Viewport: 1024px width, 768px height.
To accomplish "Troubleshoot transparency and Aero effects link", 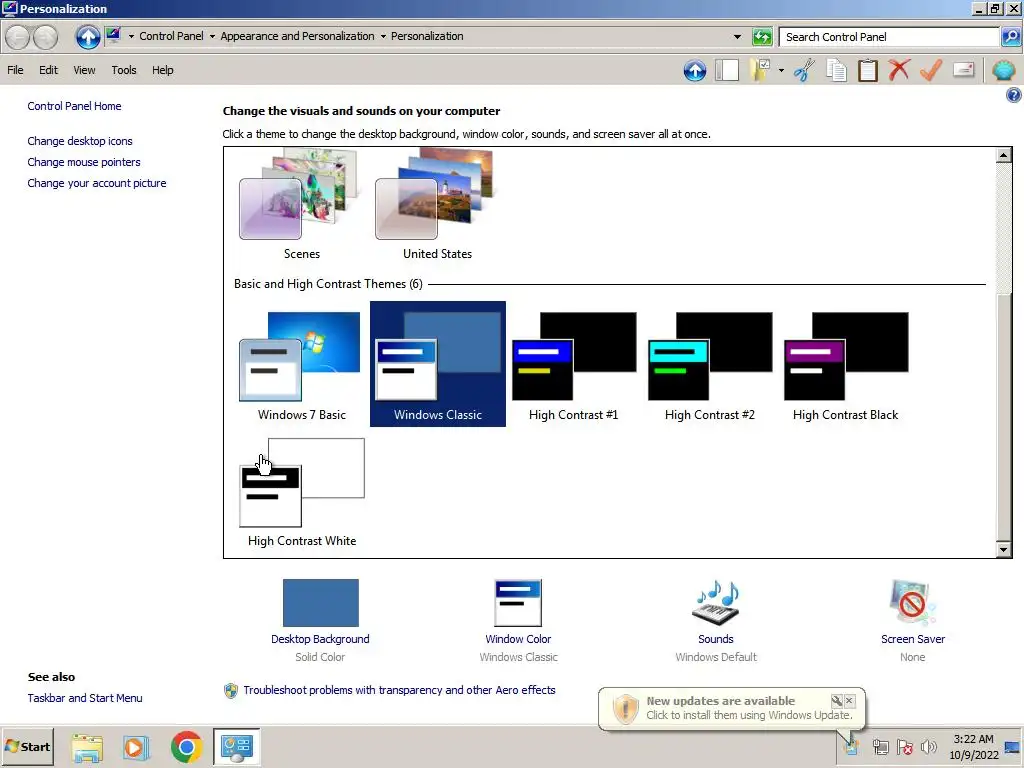I will (x=399, y=690).
